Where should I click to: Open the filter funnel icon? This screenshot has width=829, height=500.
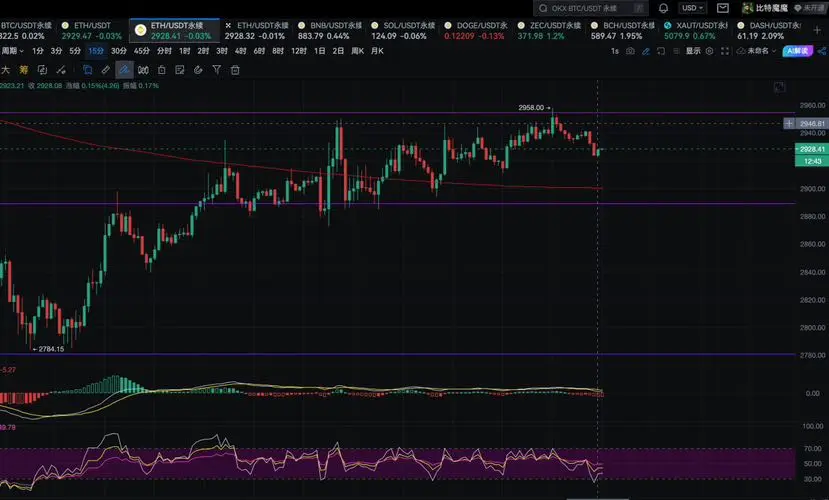pos(217,70)
